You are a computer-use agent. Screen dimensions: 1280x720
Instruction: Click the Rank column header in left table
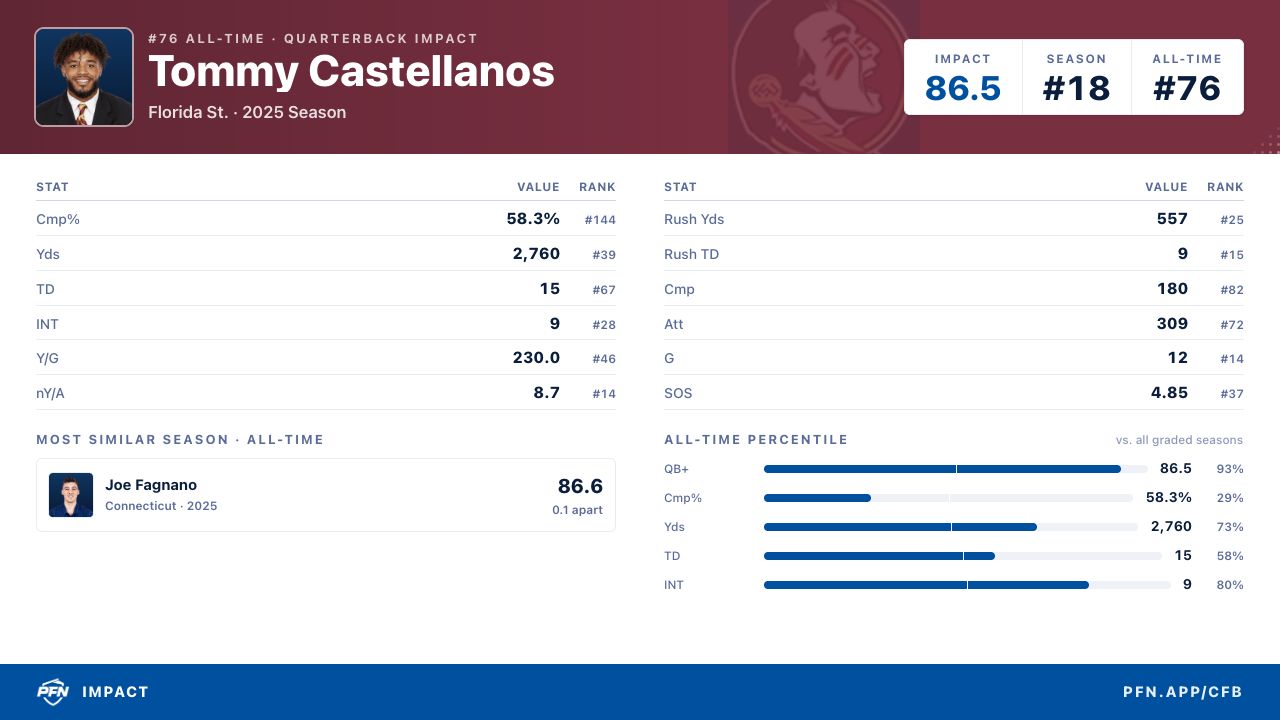point(597,187)
